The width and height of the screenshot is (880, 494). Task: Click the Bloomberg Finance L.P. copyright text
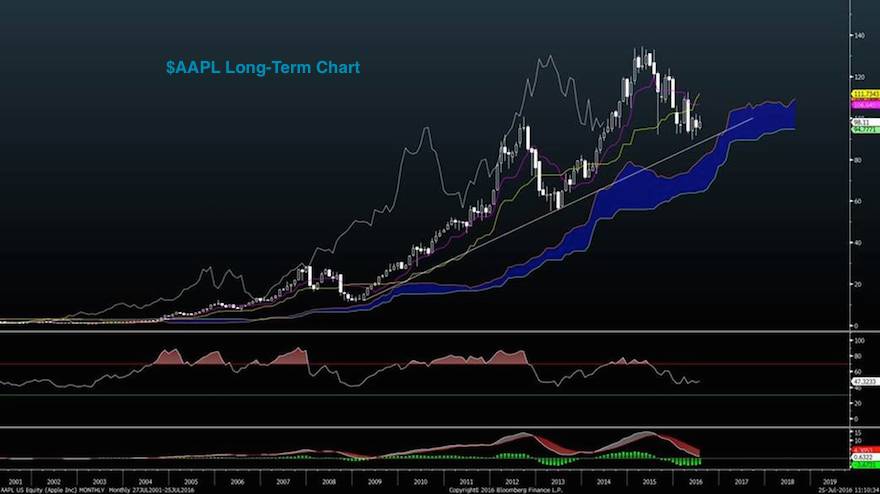click(x=505, y=490)
